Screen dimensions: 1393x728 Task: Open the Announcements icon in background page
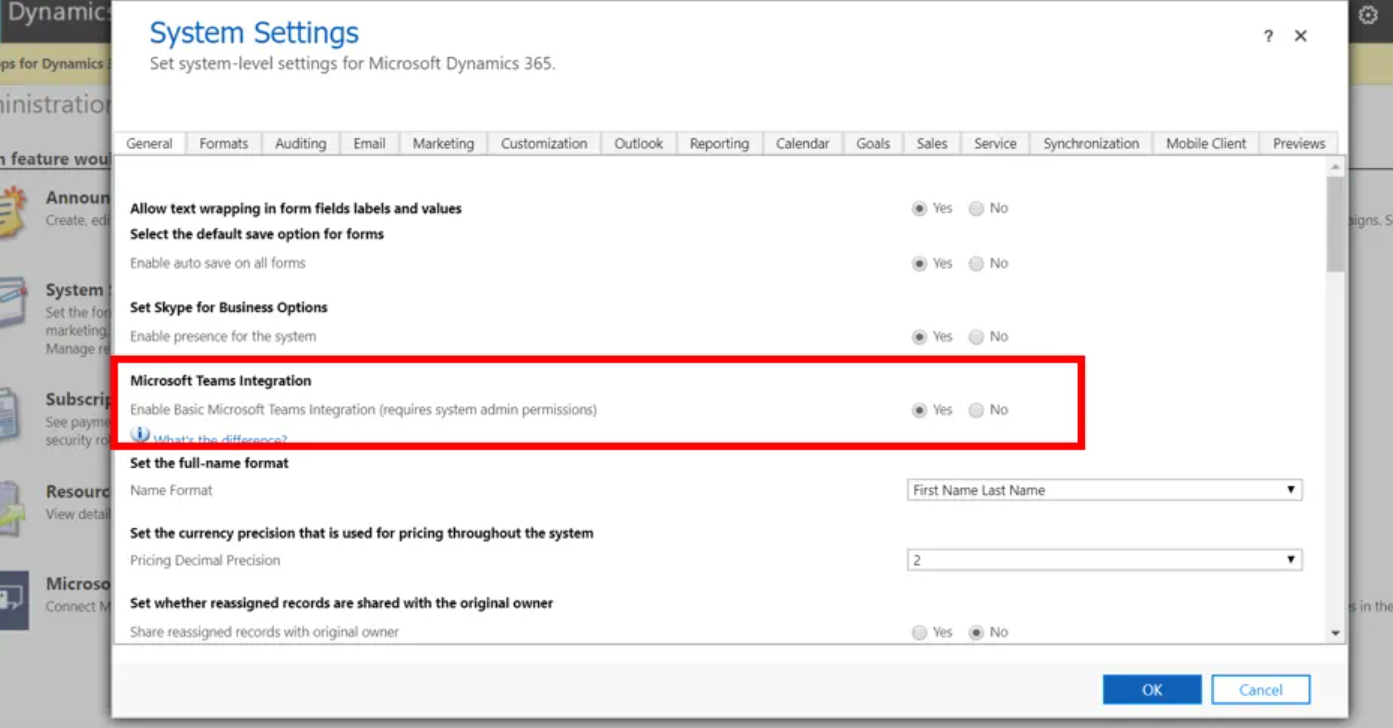11,212
